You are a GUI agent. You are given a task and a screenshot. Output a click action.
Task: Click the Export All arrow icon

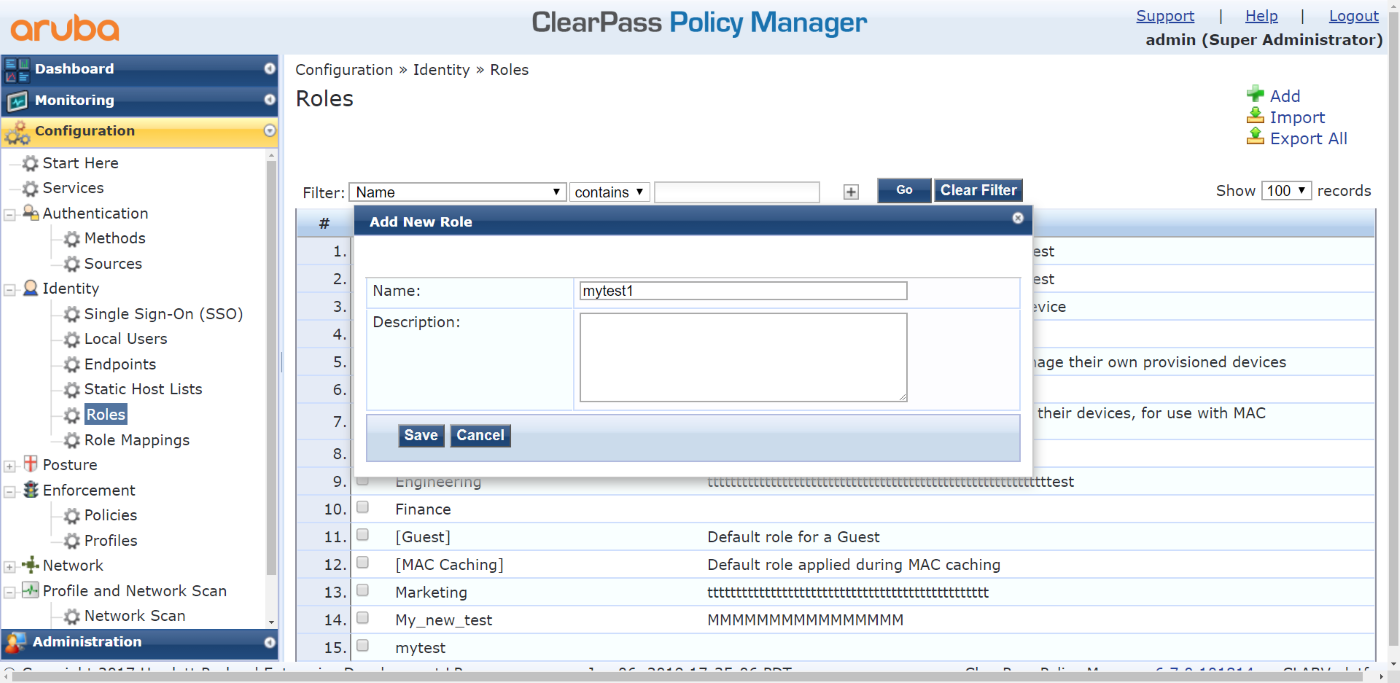coord(1255,137)
